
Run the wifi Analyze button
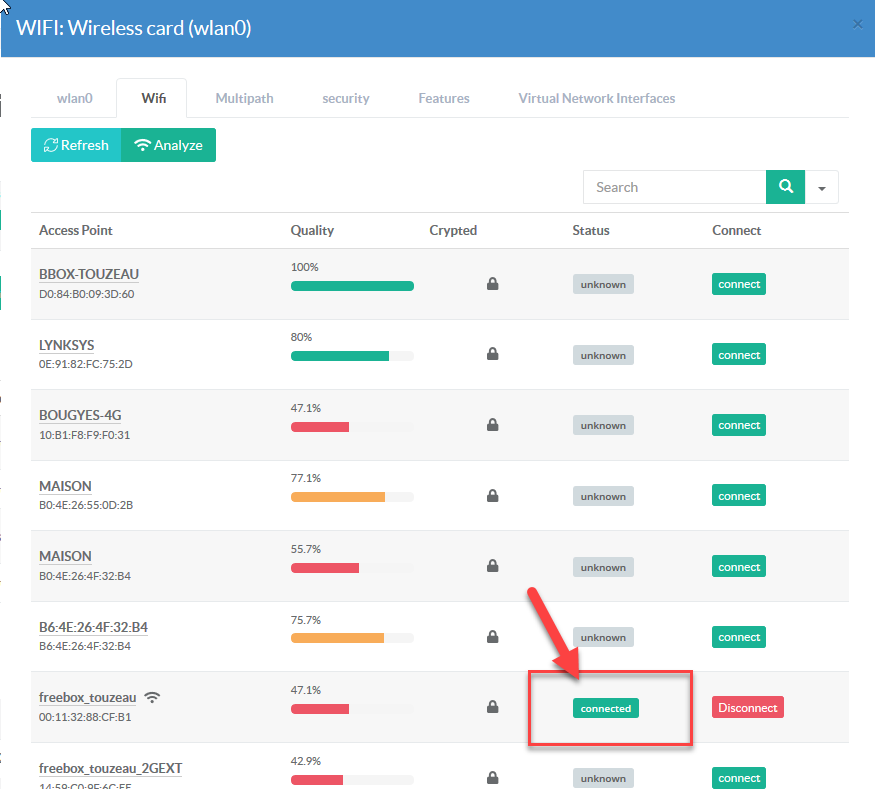pyautogui.click(x=168, y=145)
